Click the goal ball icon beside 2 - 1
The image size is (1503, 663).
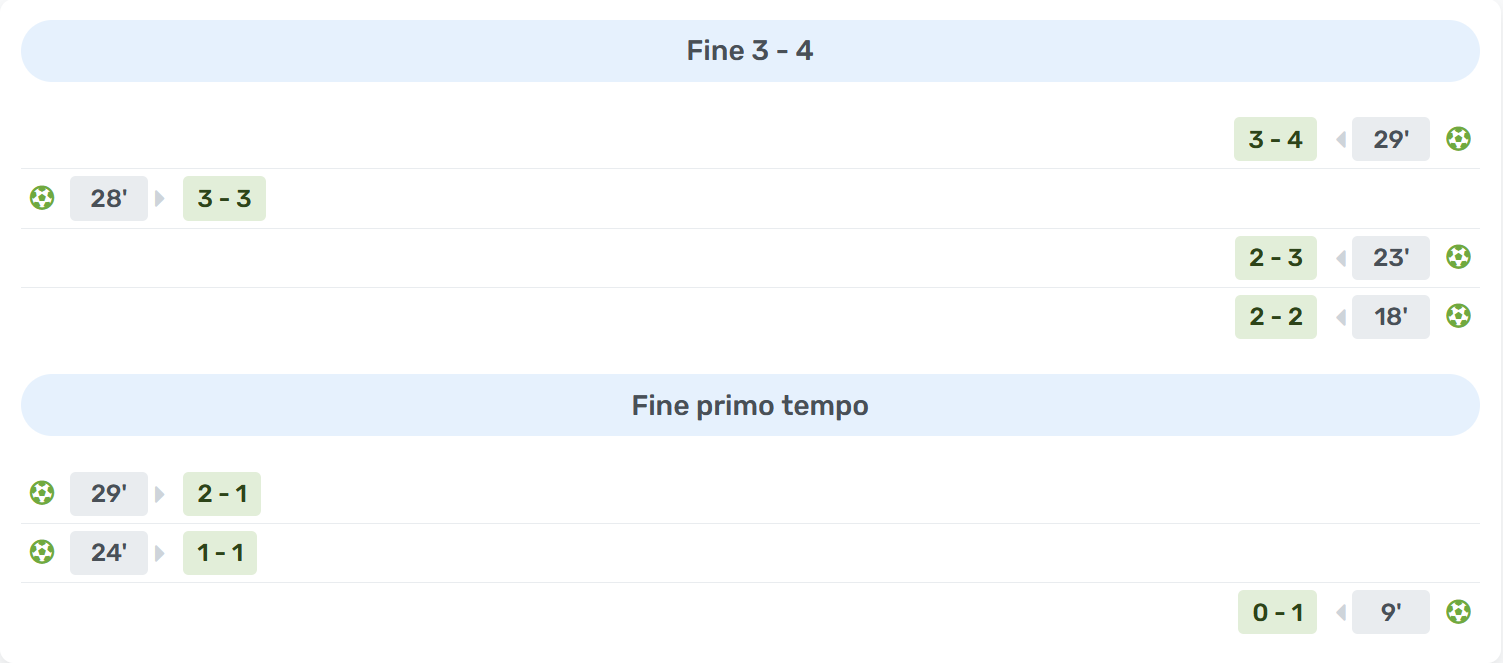coord(42,493)
